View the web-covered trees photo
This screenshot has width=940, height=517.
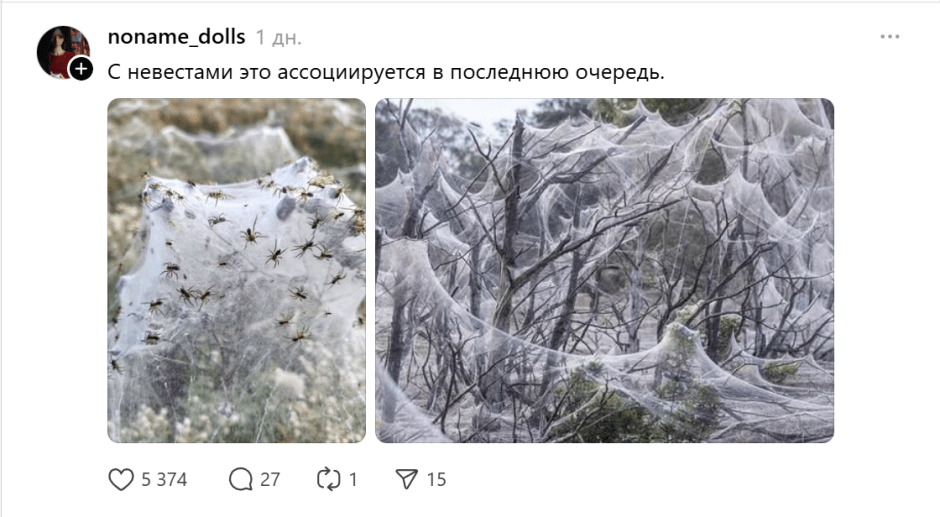(x=604, y=270)
